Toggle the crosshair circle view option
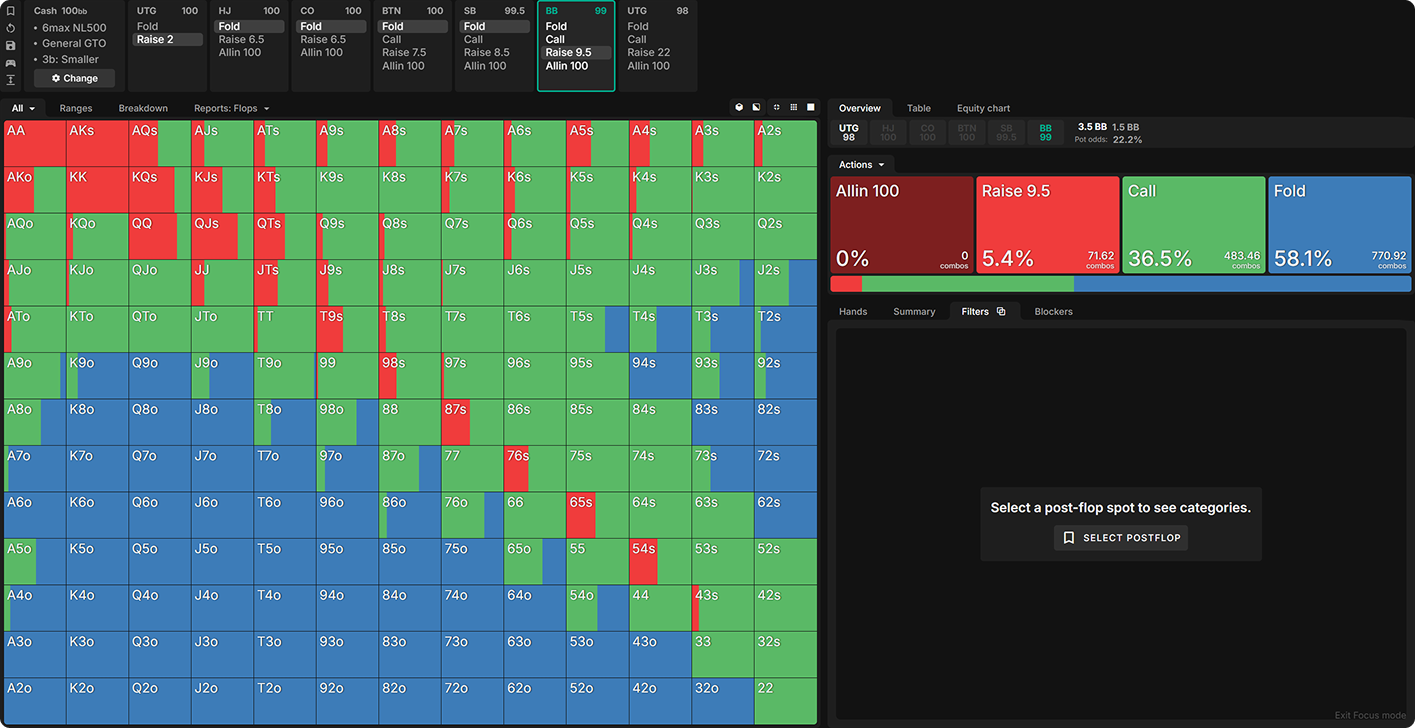The image size is (1415, 728). (776, 107)
